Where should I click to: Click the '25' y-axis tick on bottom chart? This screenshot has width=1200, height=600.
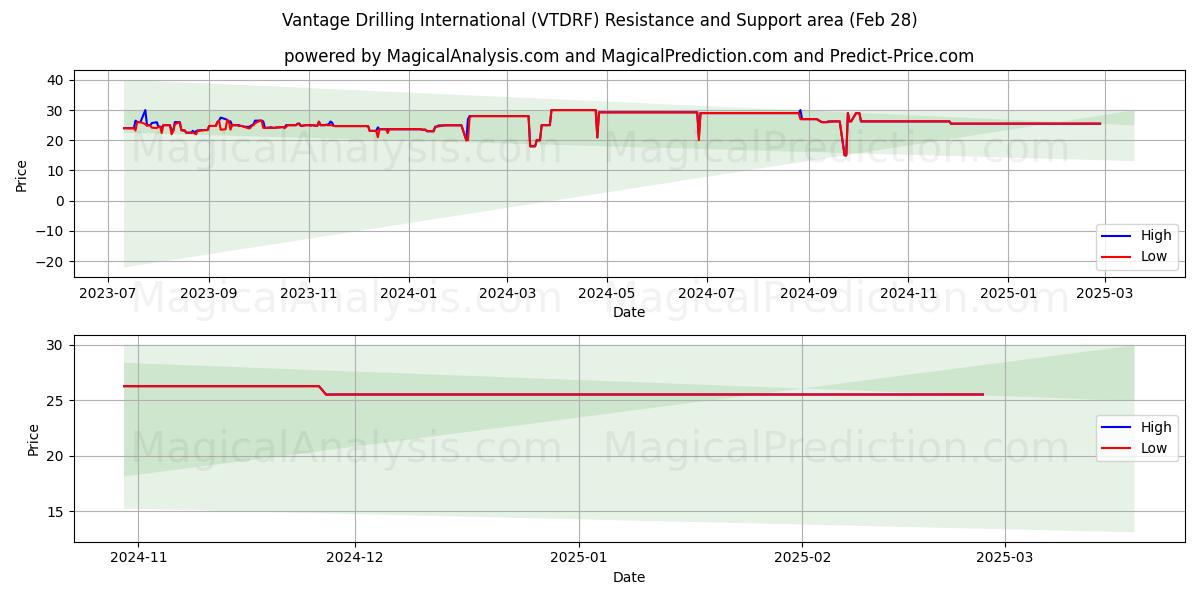pyautogui.click(x=56, y=401)
